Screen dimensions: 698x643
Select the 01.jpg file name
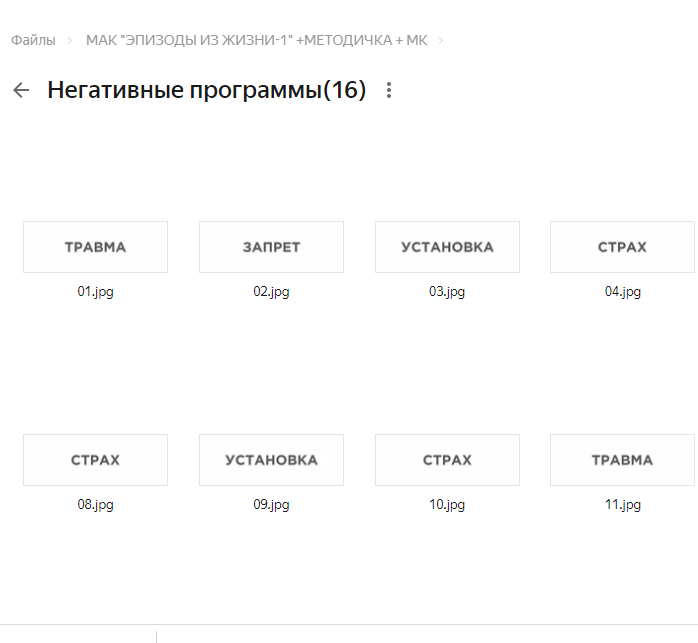tap(95, 292)
